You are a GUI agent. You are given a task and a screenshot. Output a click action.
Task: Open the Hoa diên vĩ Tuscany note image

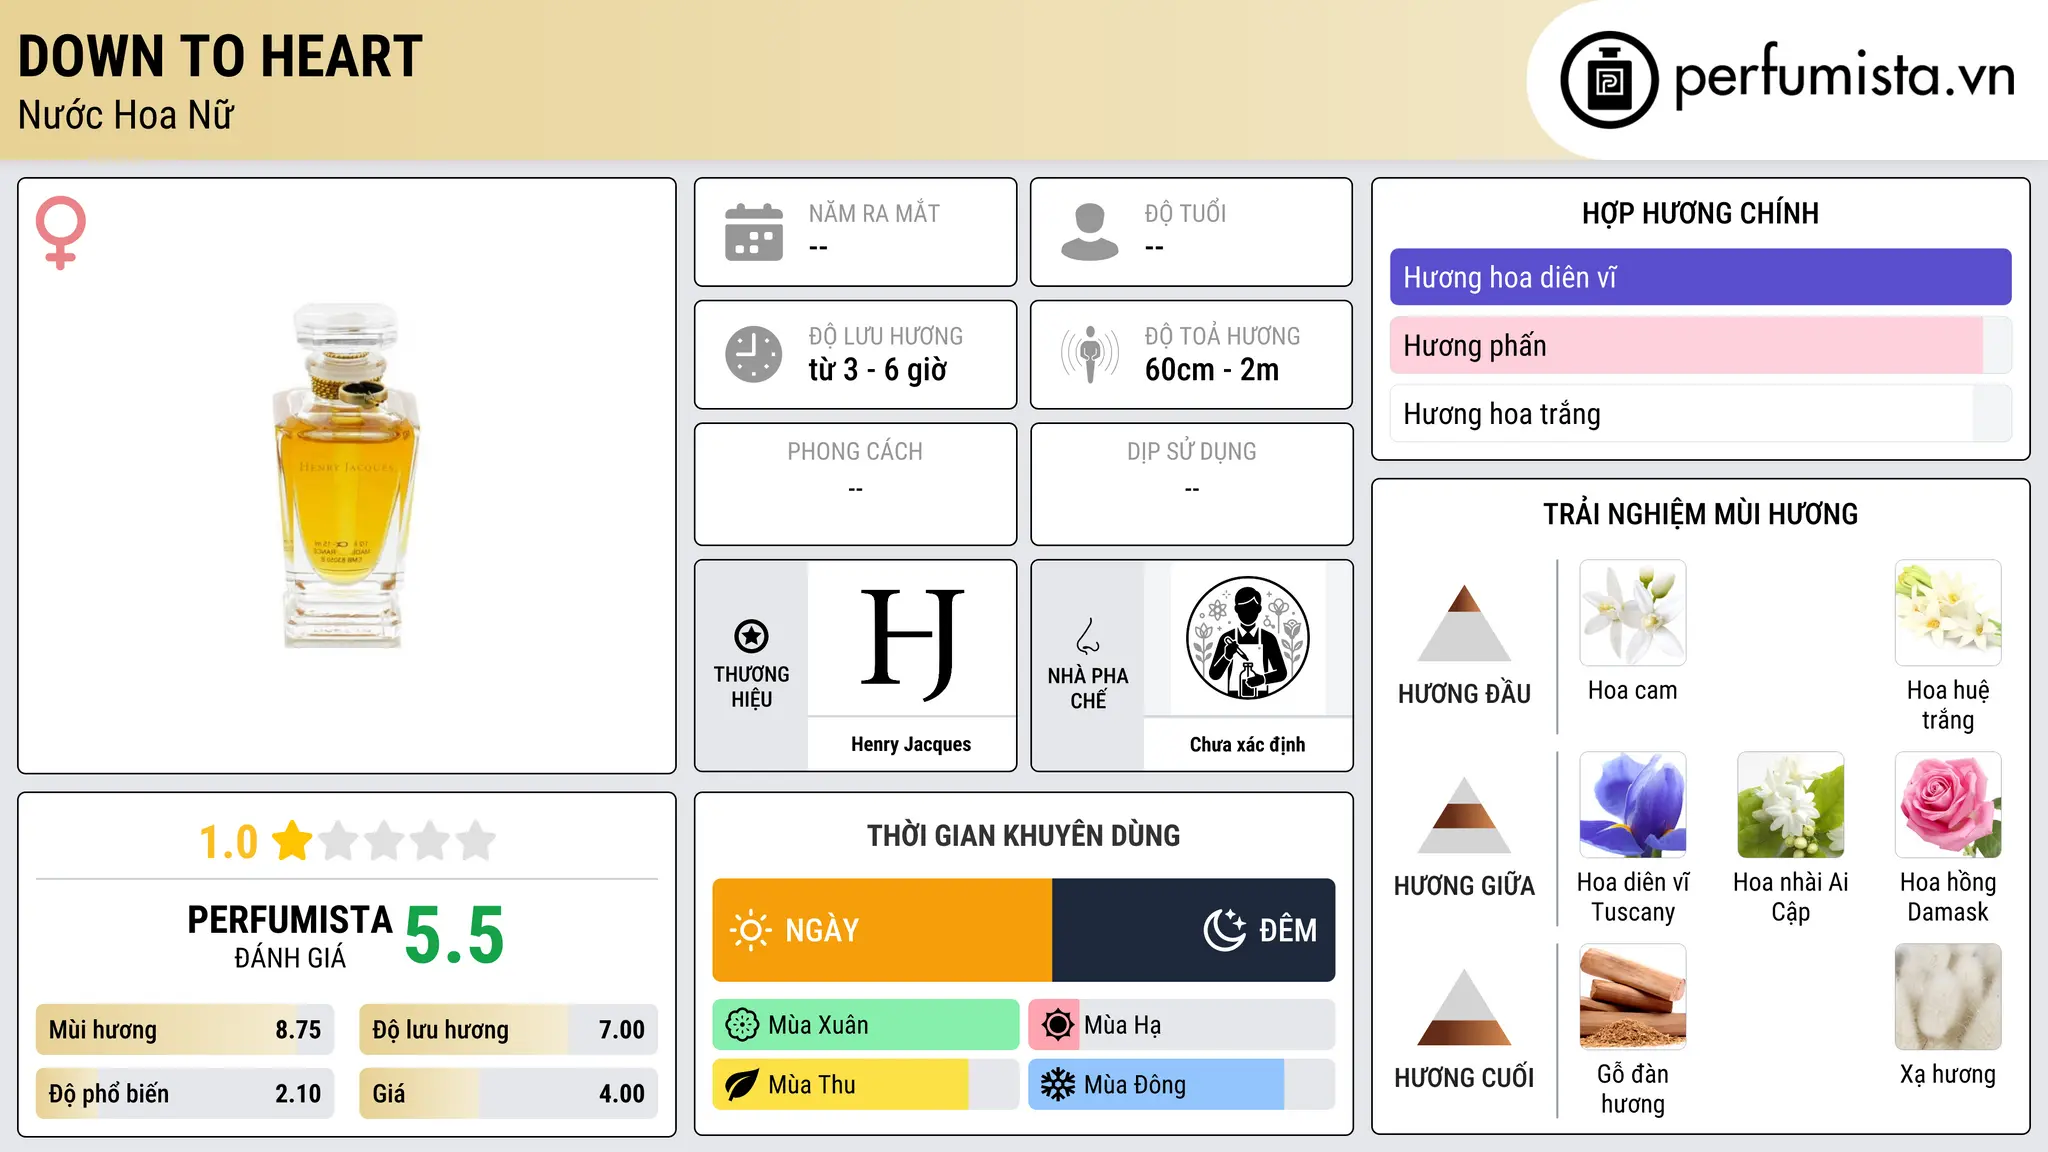click(1633, 805)
